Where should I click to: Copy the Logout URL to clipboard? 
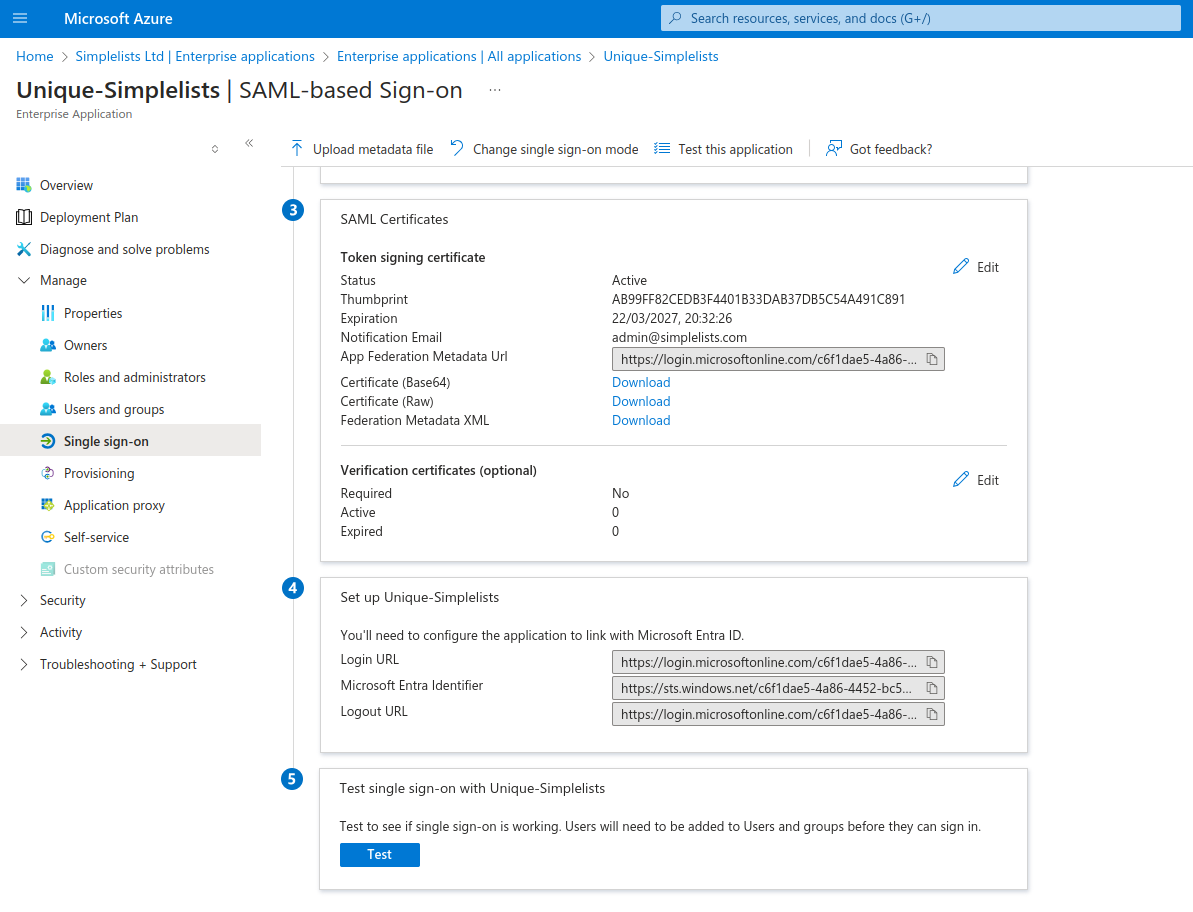(932, 713)
